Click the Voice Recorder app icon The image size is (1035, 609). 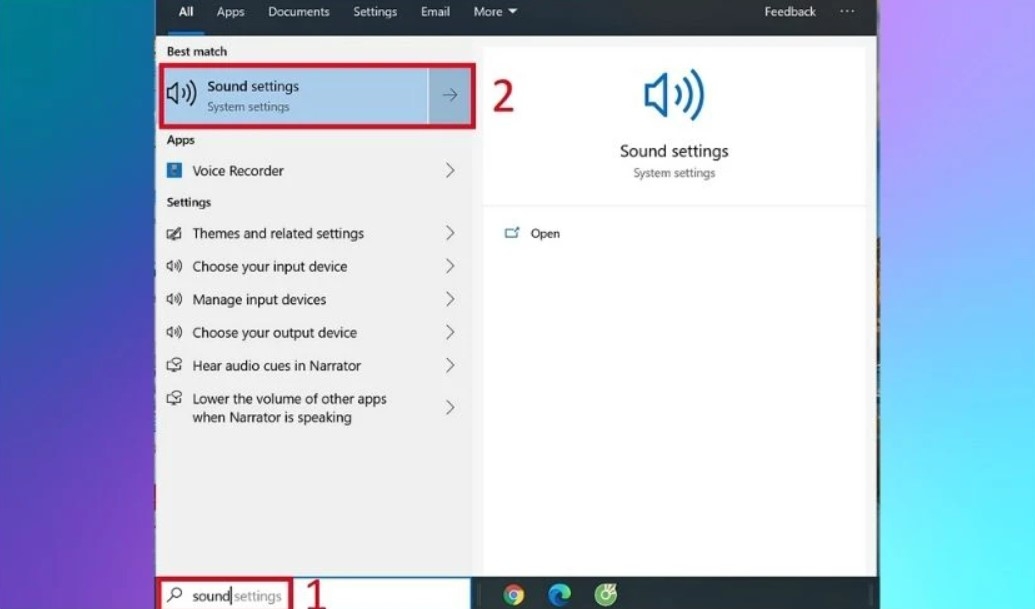(174, 171)
